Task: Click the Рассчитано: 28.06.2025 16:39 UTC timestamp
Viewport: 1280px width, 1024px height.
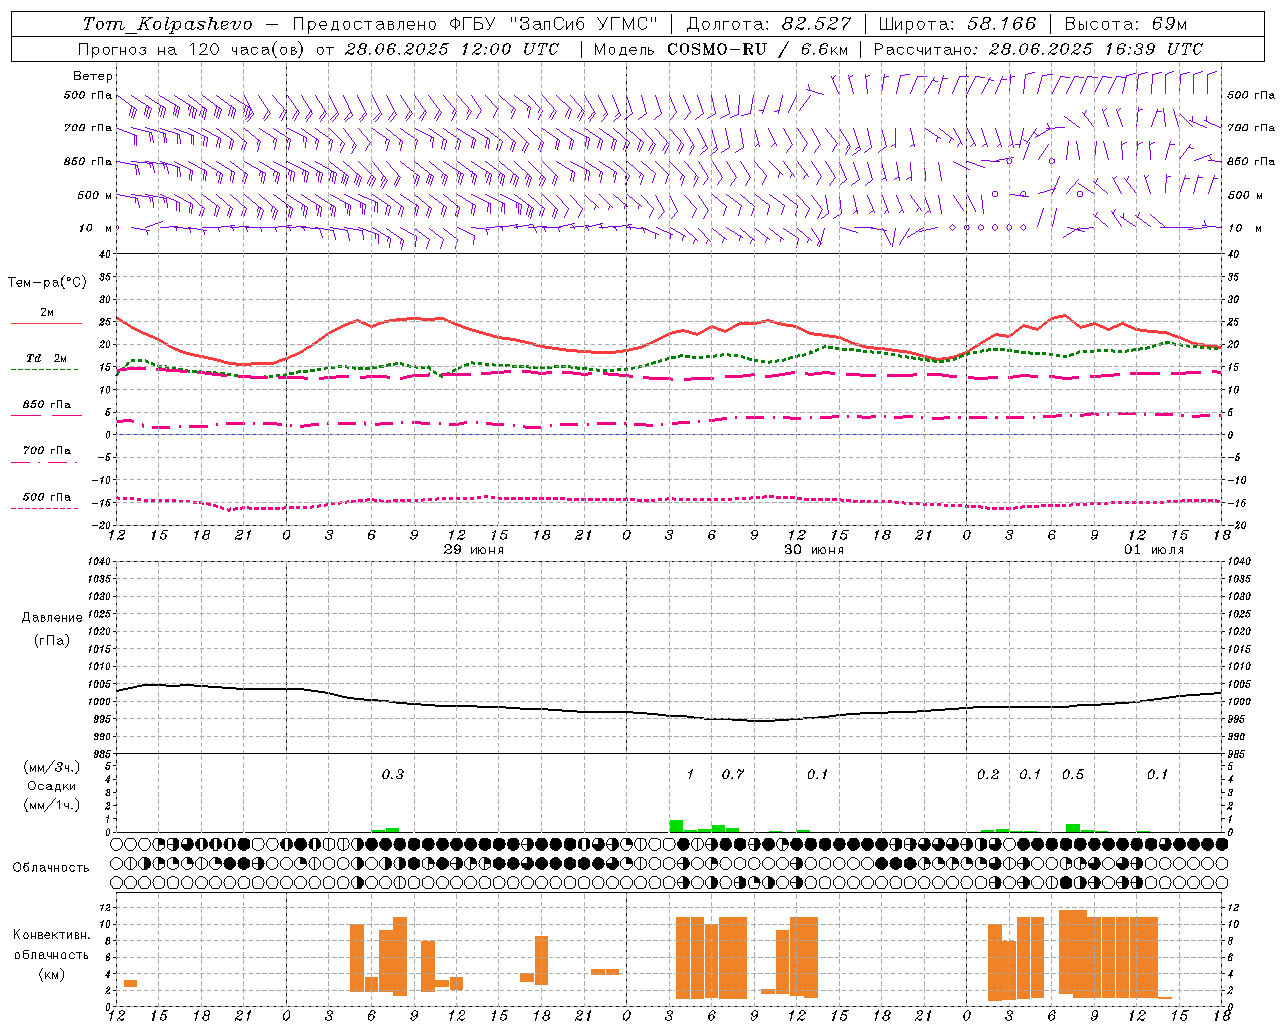Action: click(1038, 48)
